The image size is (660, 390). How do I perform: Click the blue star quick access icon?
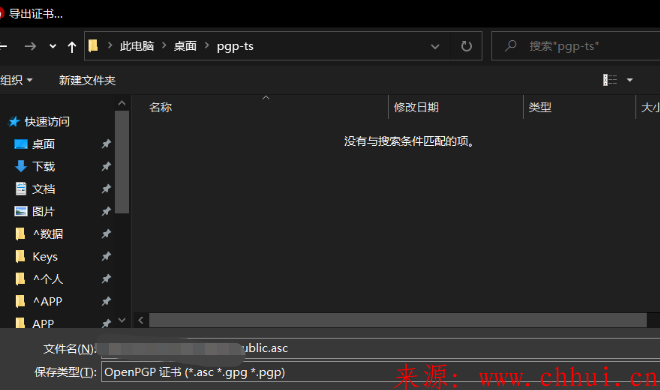coord(14,122)
